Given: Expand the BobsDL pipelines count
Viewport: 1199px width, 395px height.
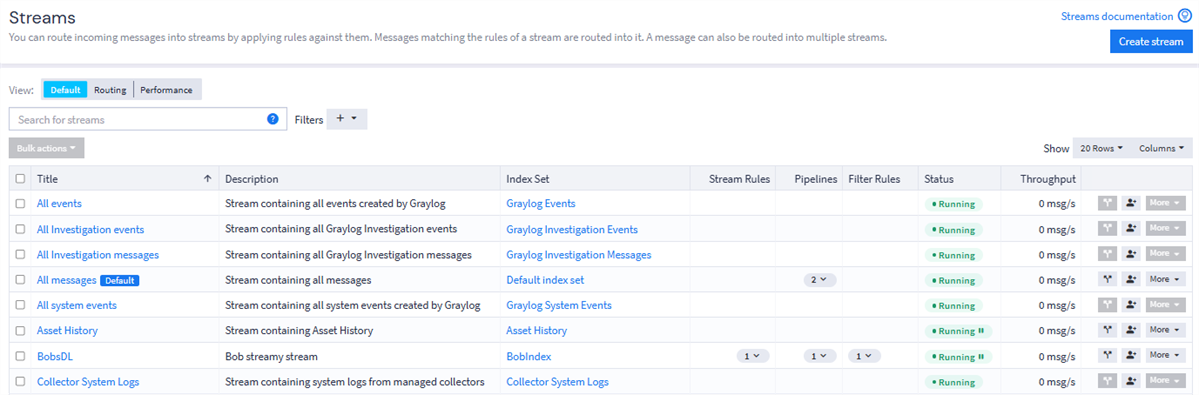Looking at the screenshot, I should tap(820, 355).
